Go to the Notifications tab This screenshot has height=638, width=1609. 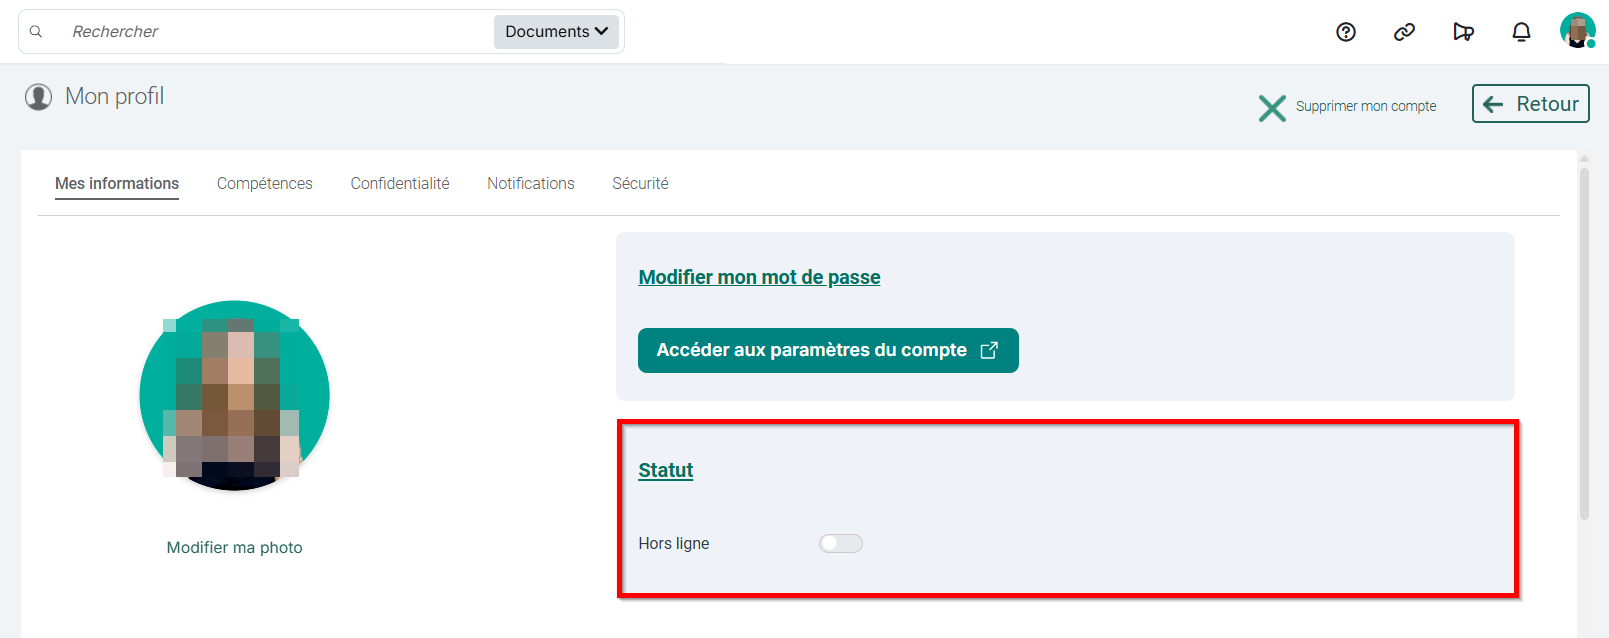click(x=531, y=184)
